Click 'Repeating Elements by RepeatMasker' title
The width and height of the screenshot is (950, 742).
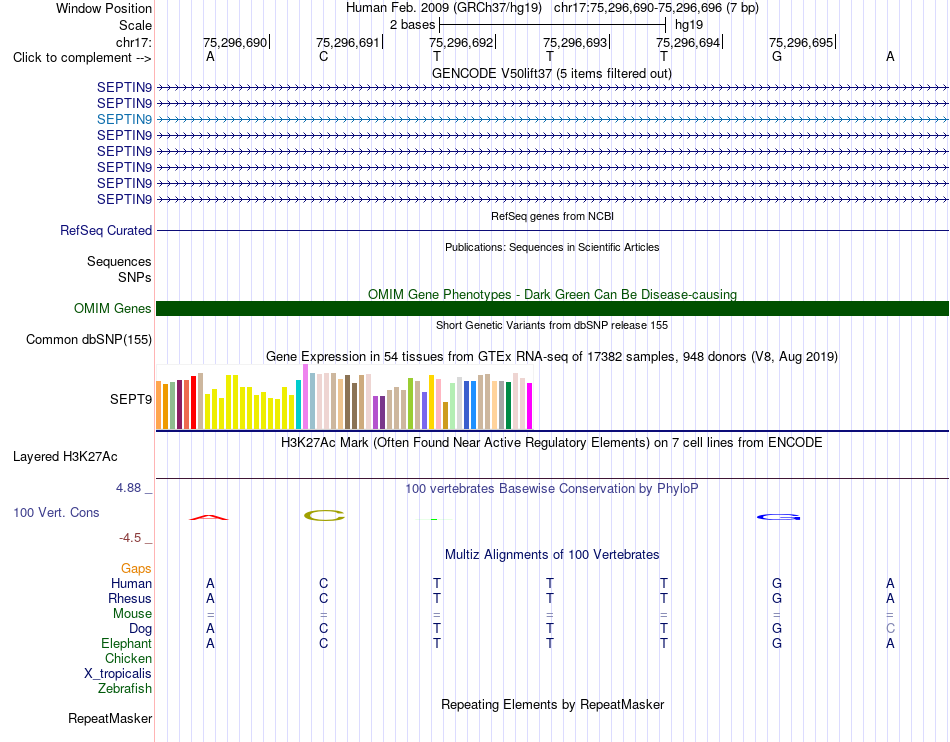552,705
